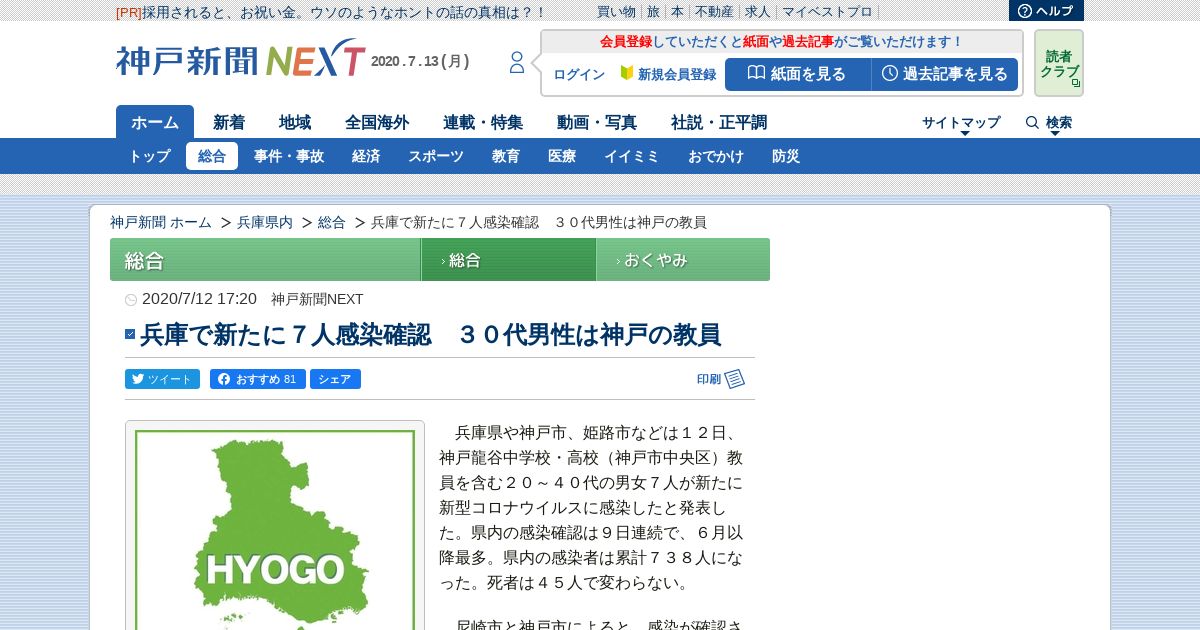Open 防災 submenu item
The height and width of the screenshot is (630, 1200).
tap(786, 156)
